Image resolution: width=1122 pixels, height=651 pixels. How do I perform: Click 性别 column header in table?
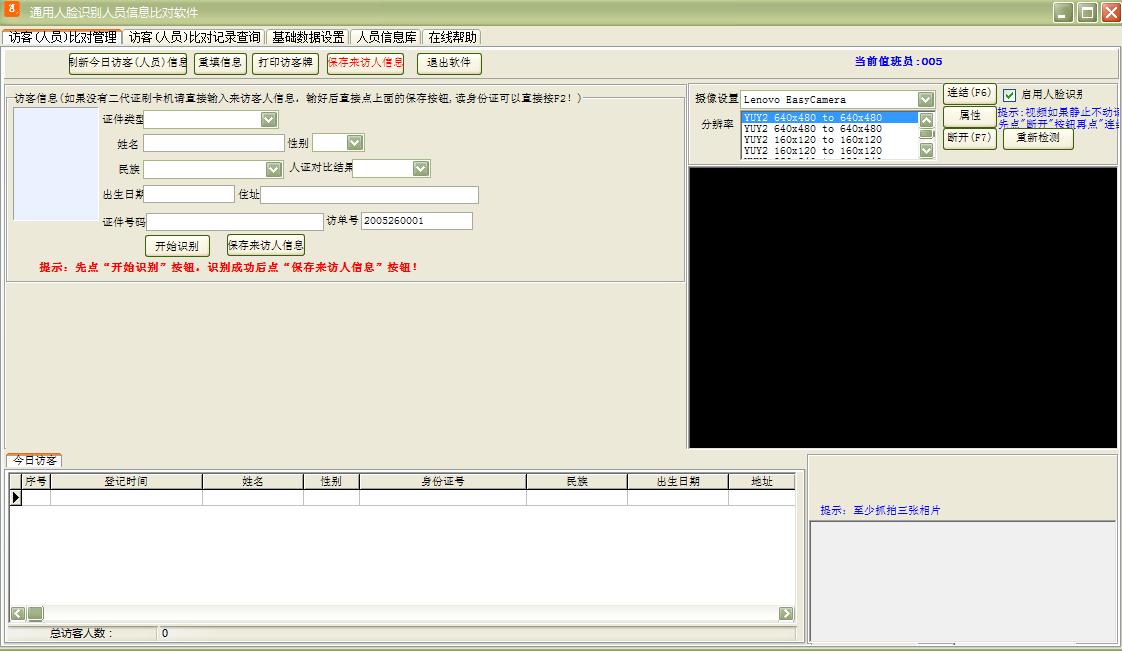click(x=331, y=481)
